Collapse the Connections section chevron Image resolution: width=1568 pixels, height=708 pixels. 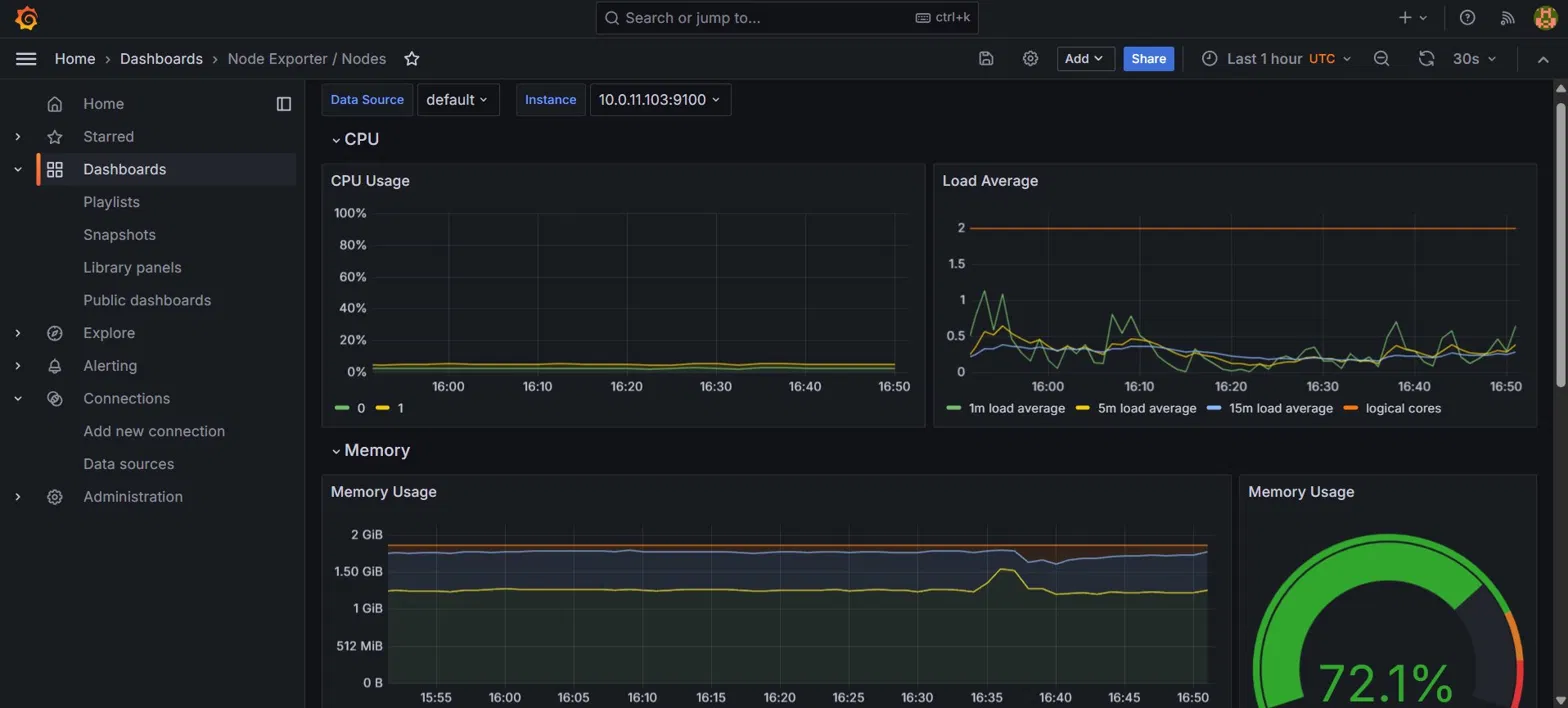18,399
